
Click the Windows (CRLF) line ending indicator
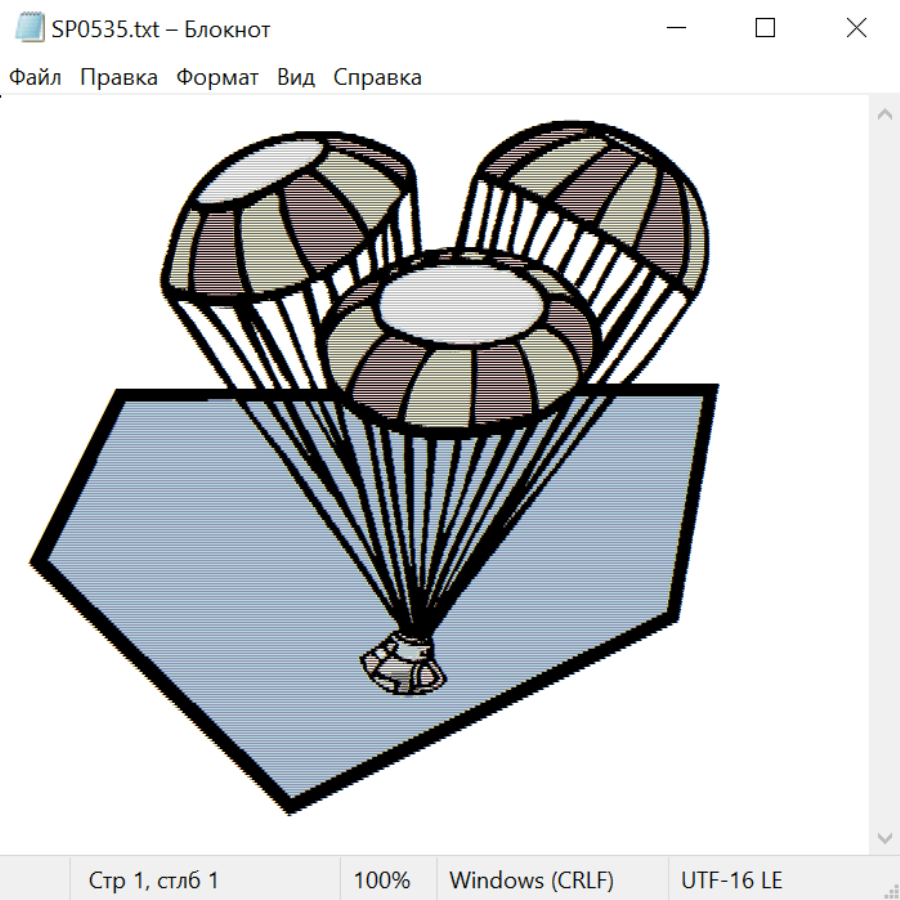point(531,880)
